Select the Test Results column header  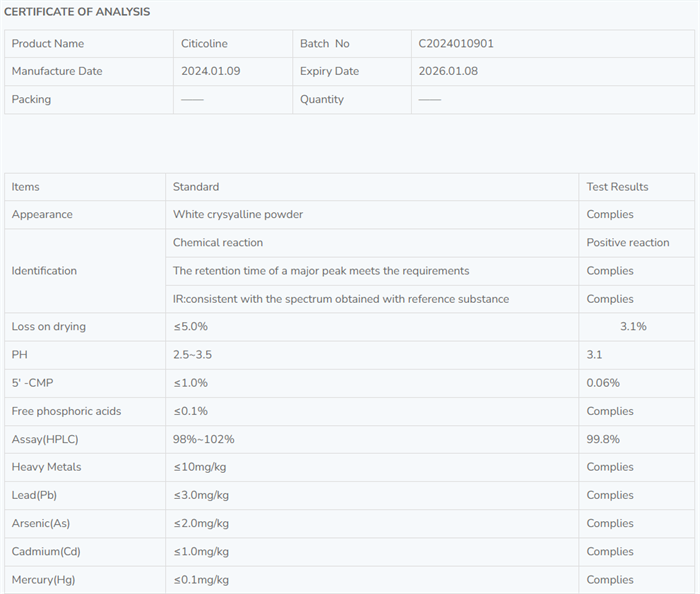(617, 187)
